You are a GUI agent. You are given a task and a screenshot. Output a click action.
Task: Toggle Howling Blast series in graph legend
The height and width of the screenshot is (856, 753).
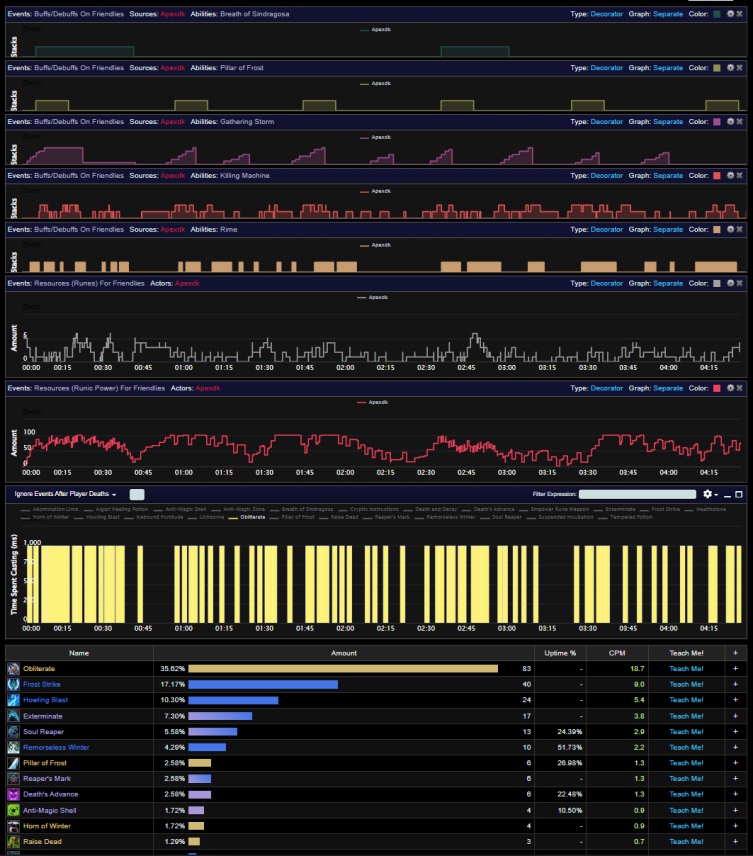point(97,517)
